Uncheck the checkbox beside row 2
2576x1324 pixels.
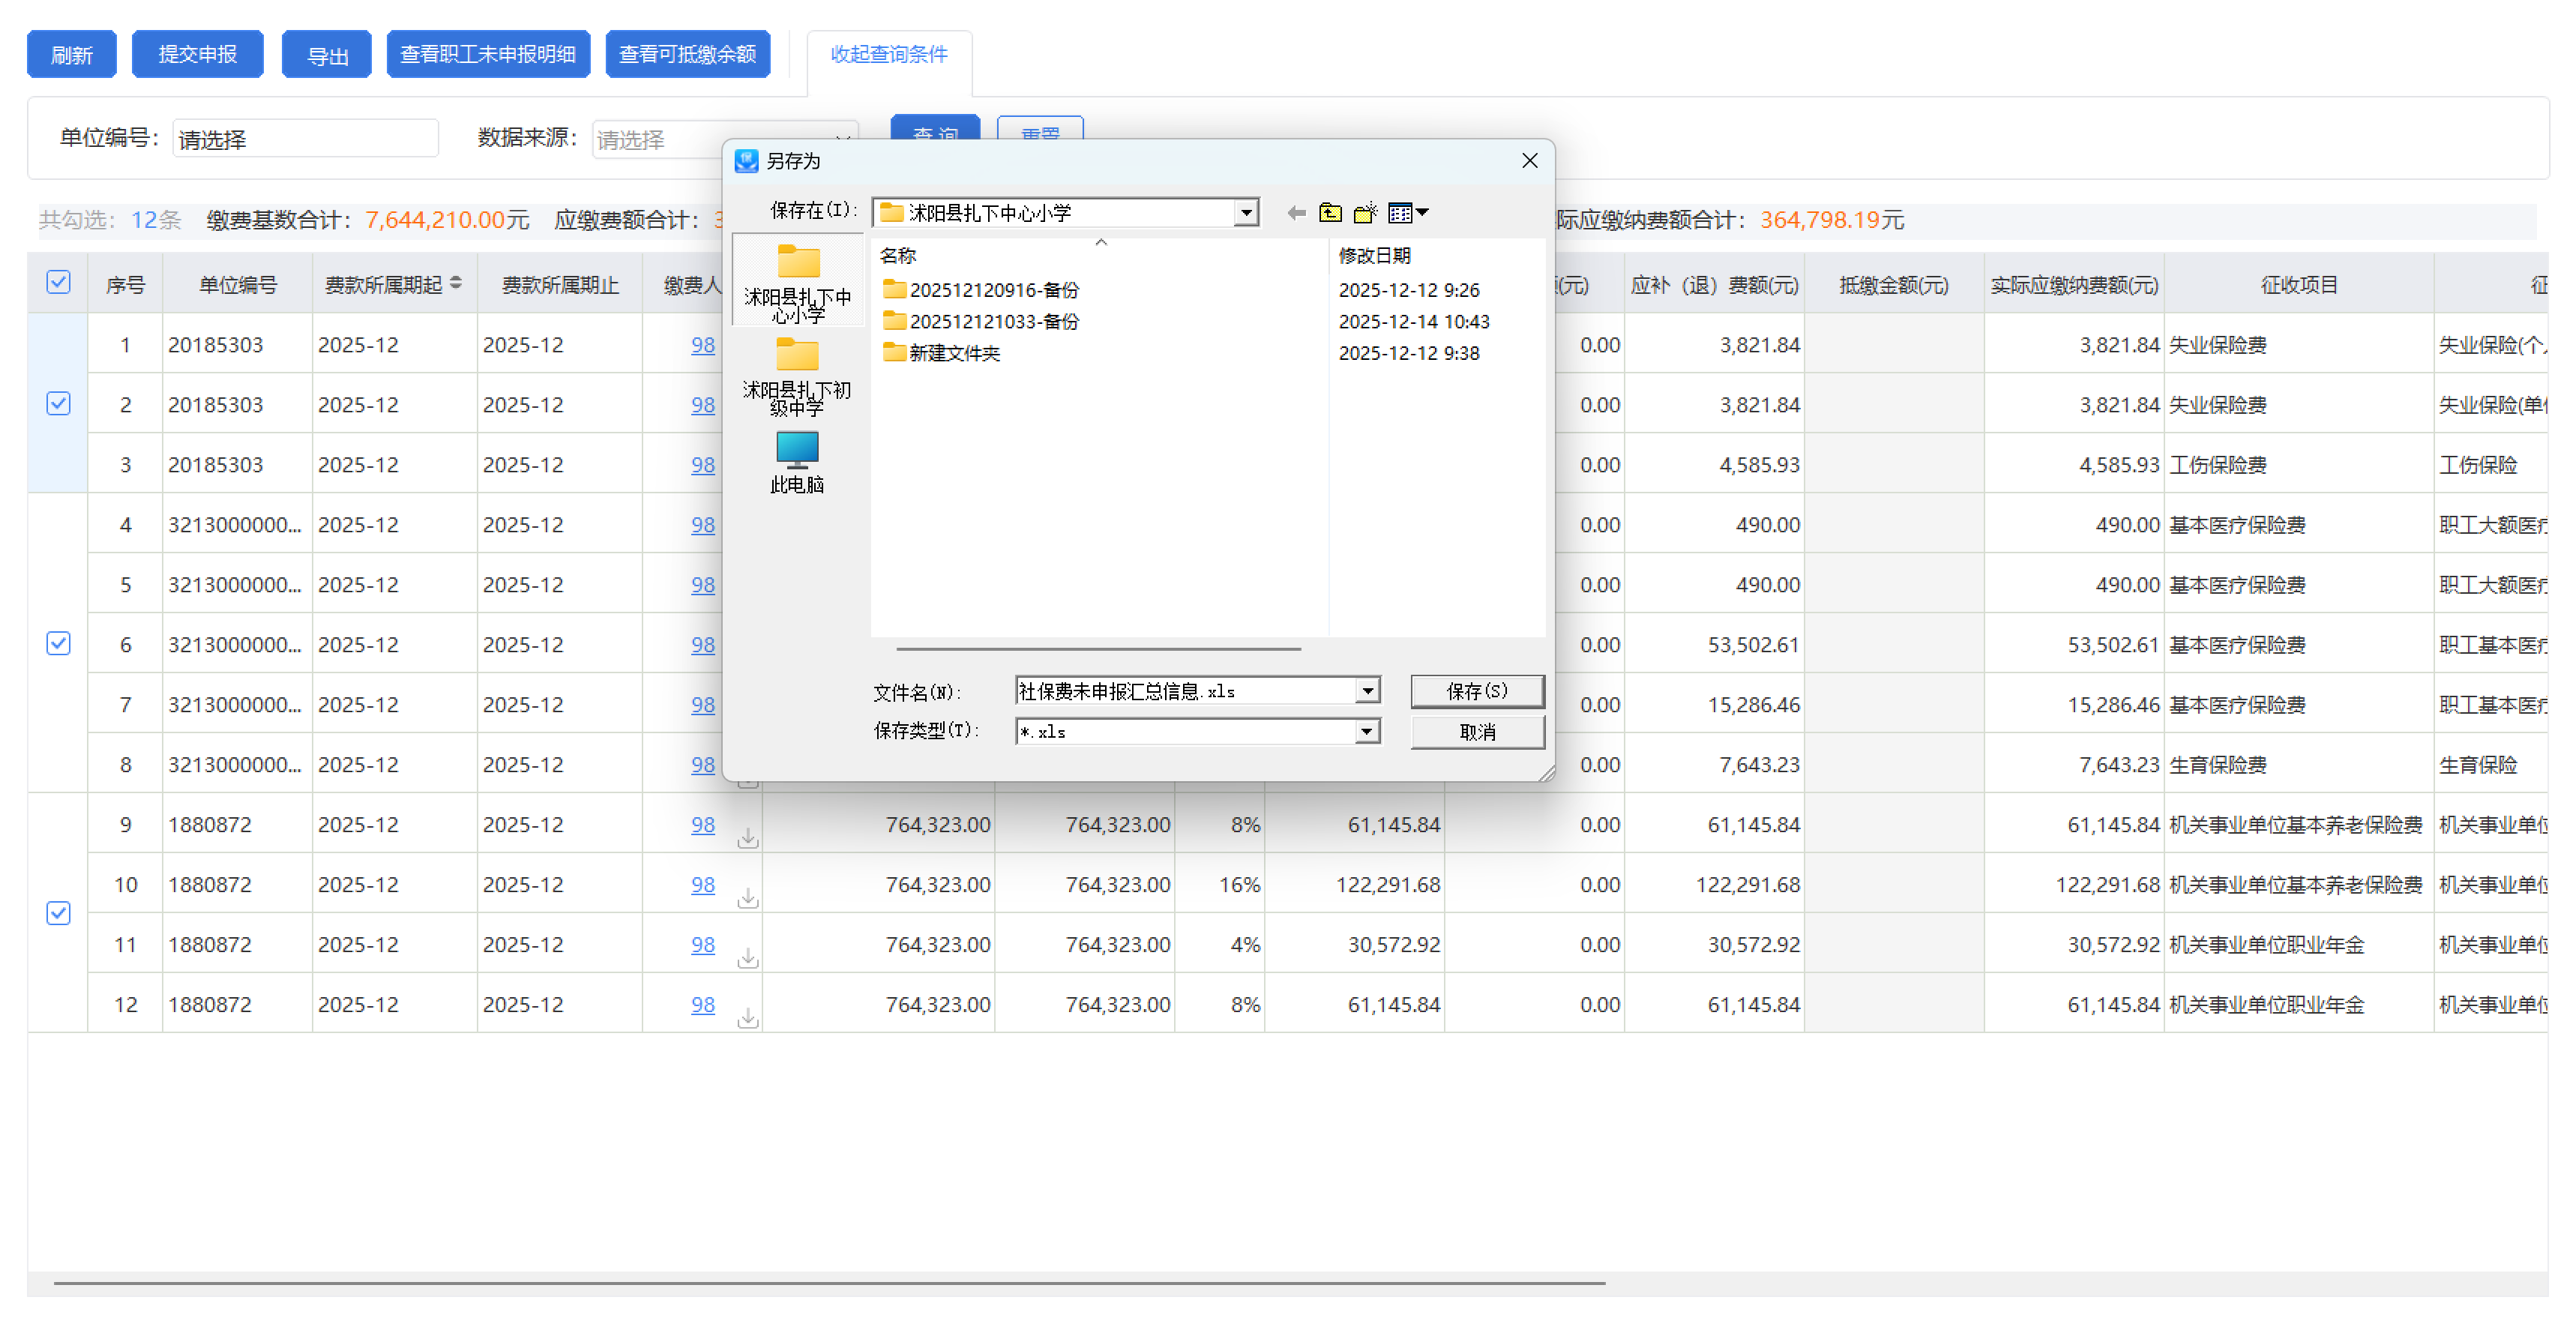point(59,404)
